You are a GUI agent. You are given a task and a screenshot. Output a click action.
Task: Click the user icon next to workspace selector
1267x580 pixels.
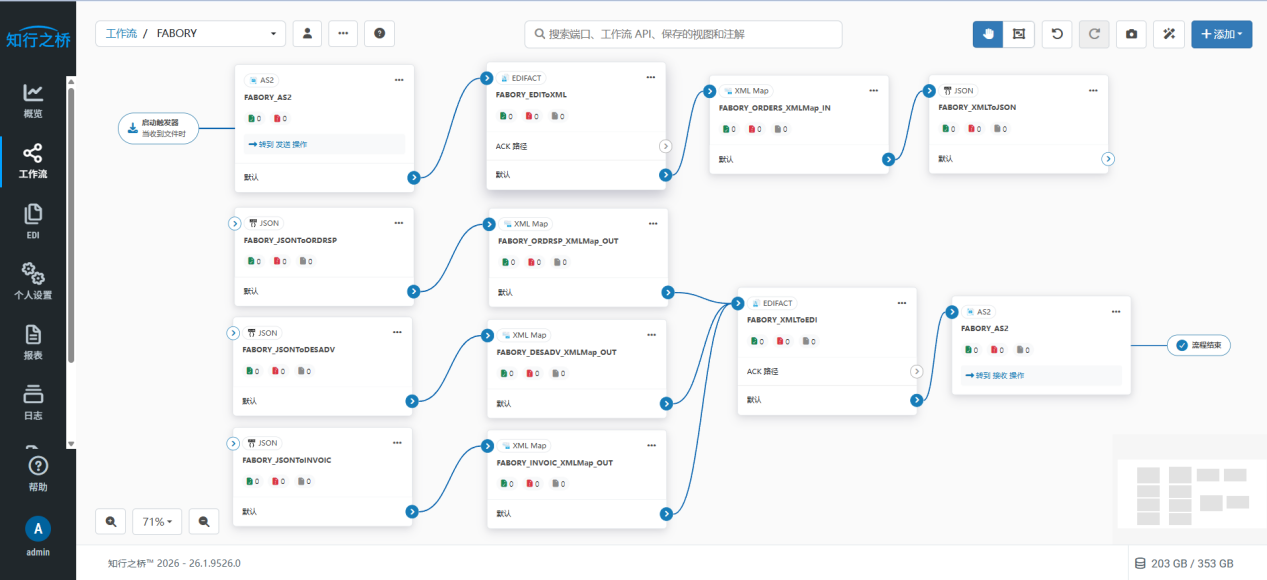click(307, 33)
